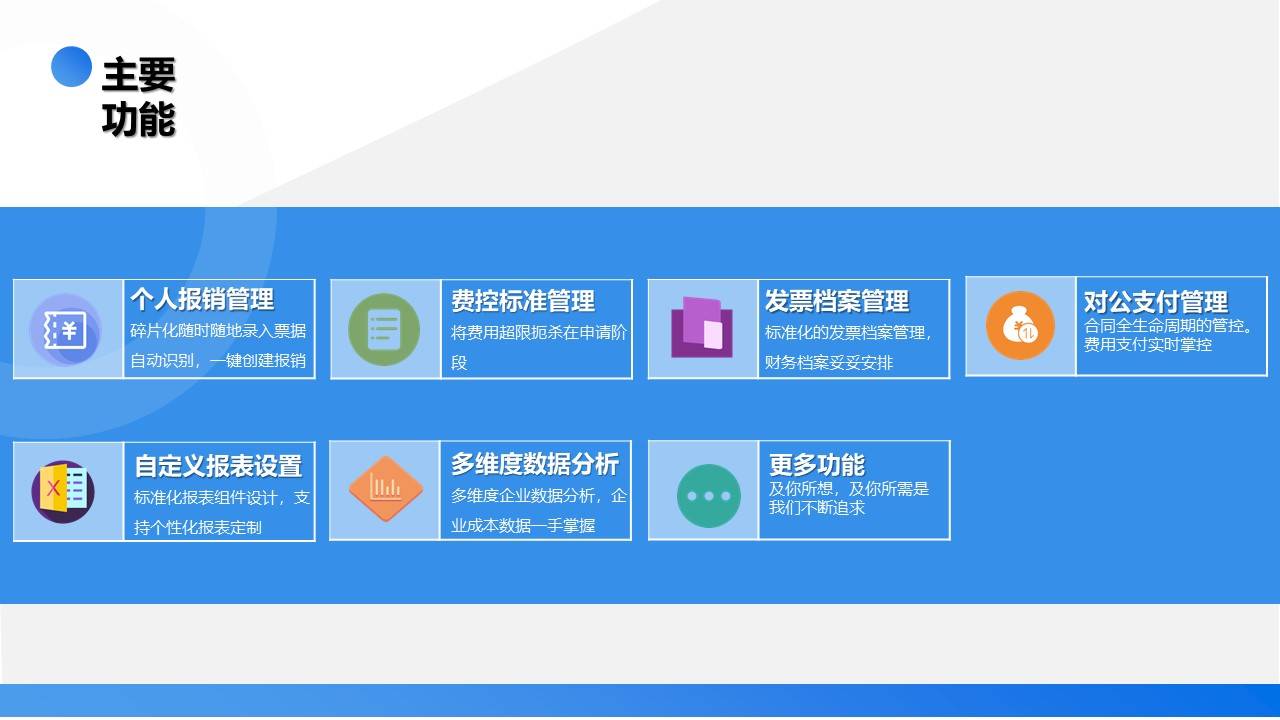Click text 财务档案妥妥安排

point(829,363)
